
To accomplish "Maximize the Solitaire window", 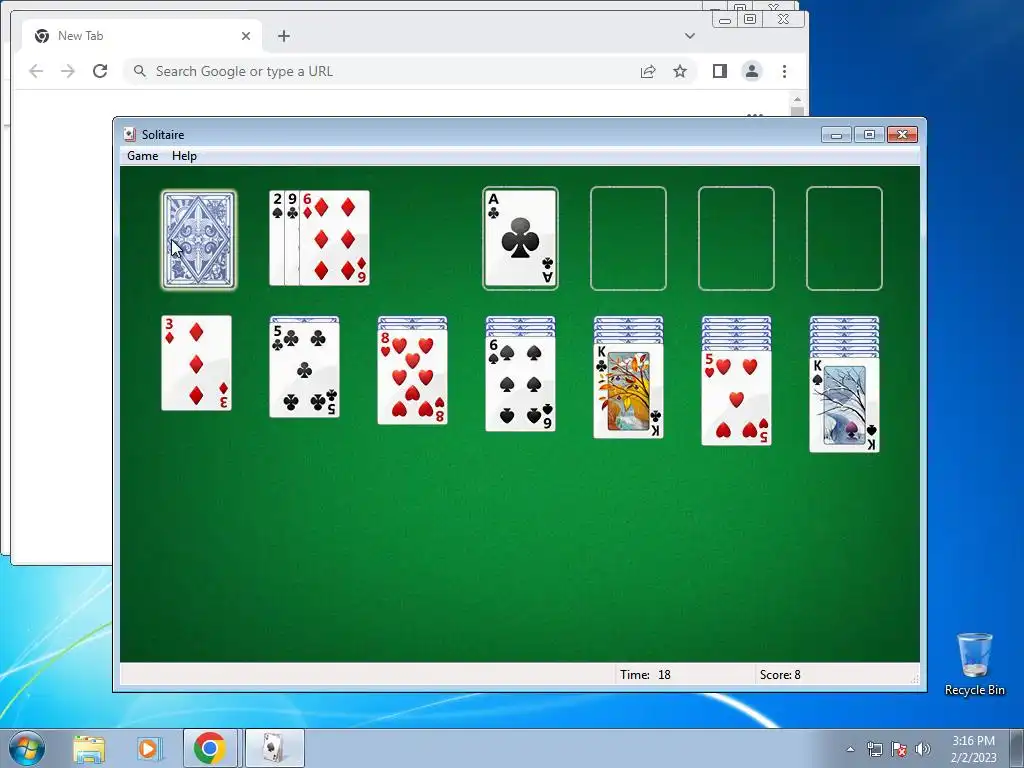I will 869,135.
